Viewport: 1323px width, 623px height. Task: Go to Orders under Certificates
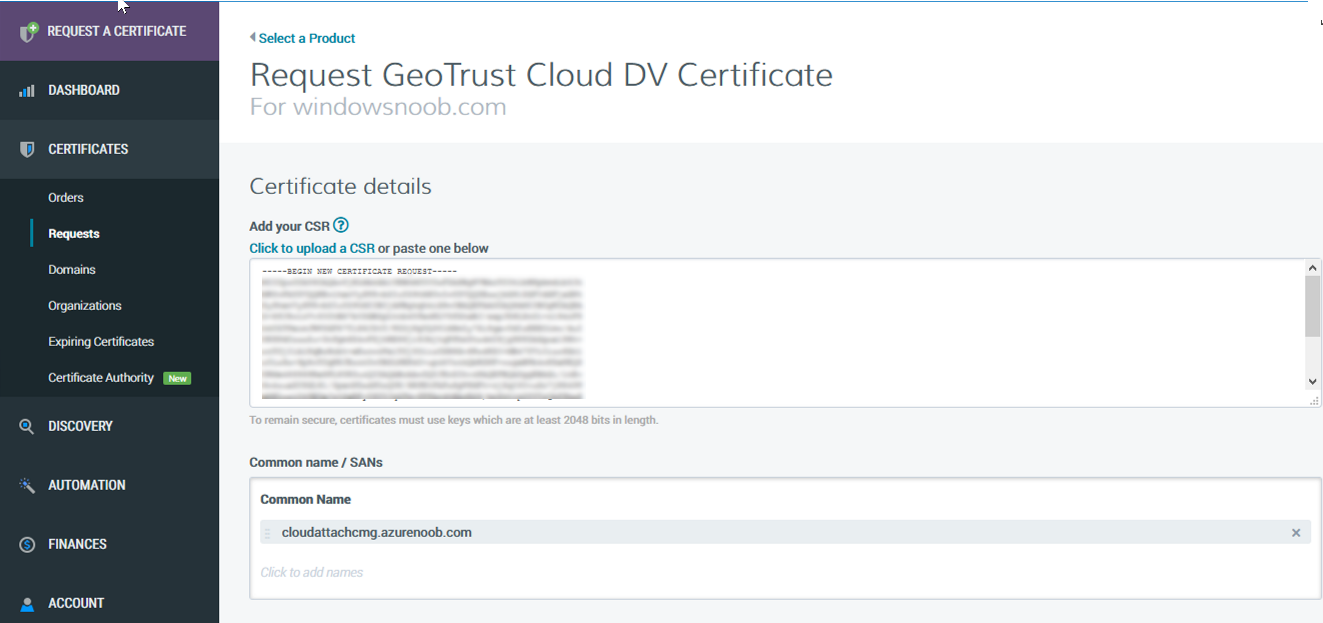tap(66, 198)
